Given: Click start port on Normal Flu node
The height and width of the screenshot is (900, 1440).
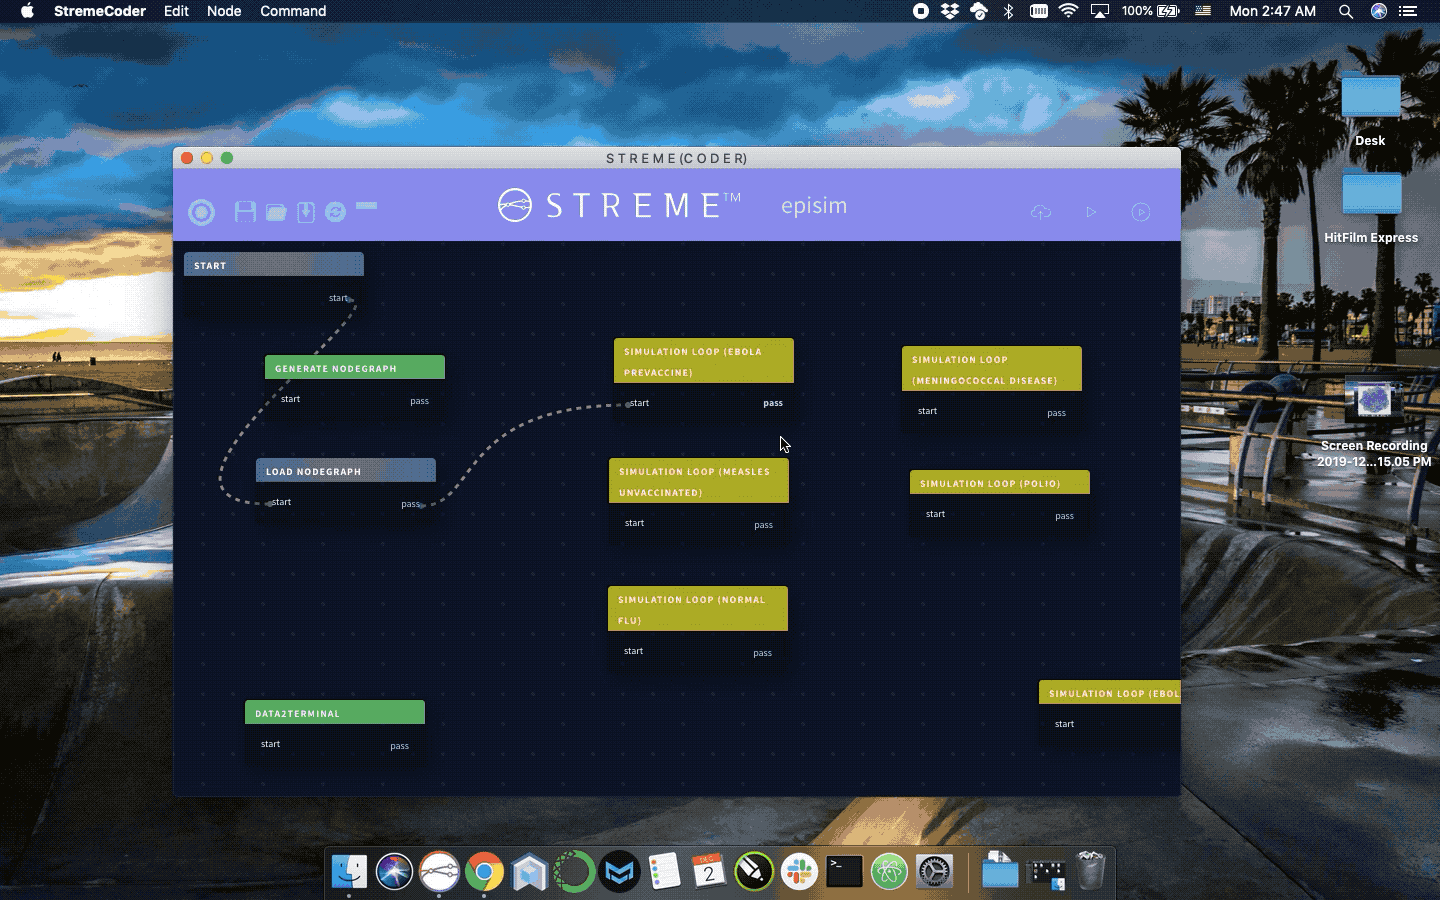Looking at the screenshot, I should [x=633, y=651].
